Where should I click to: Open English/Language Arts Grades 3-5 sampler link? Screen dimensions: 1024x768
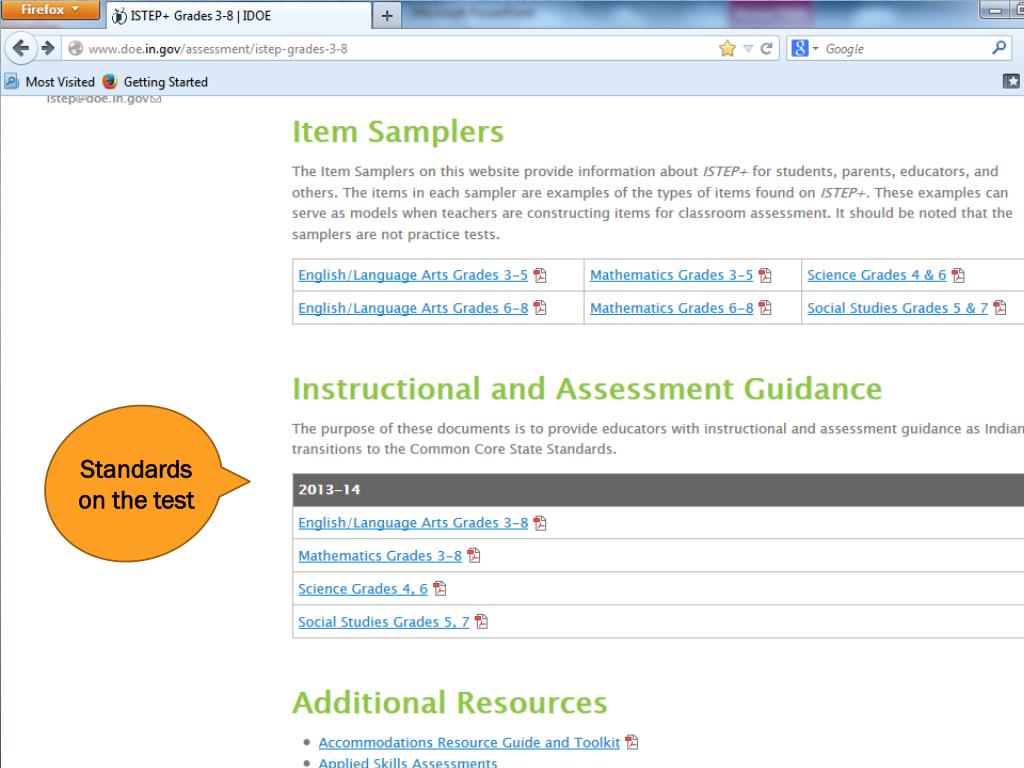[x=413, y=275]
